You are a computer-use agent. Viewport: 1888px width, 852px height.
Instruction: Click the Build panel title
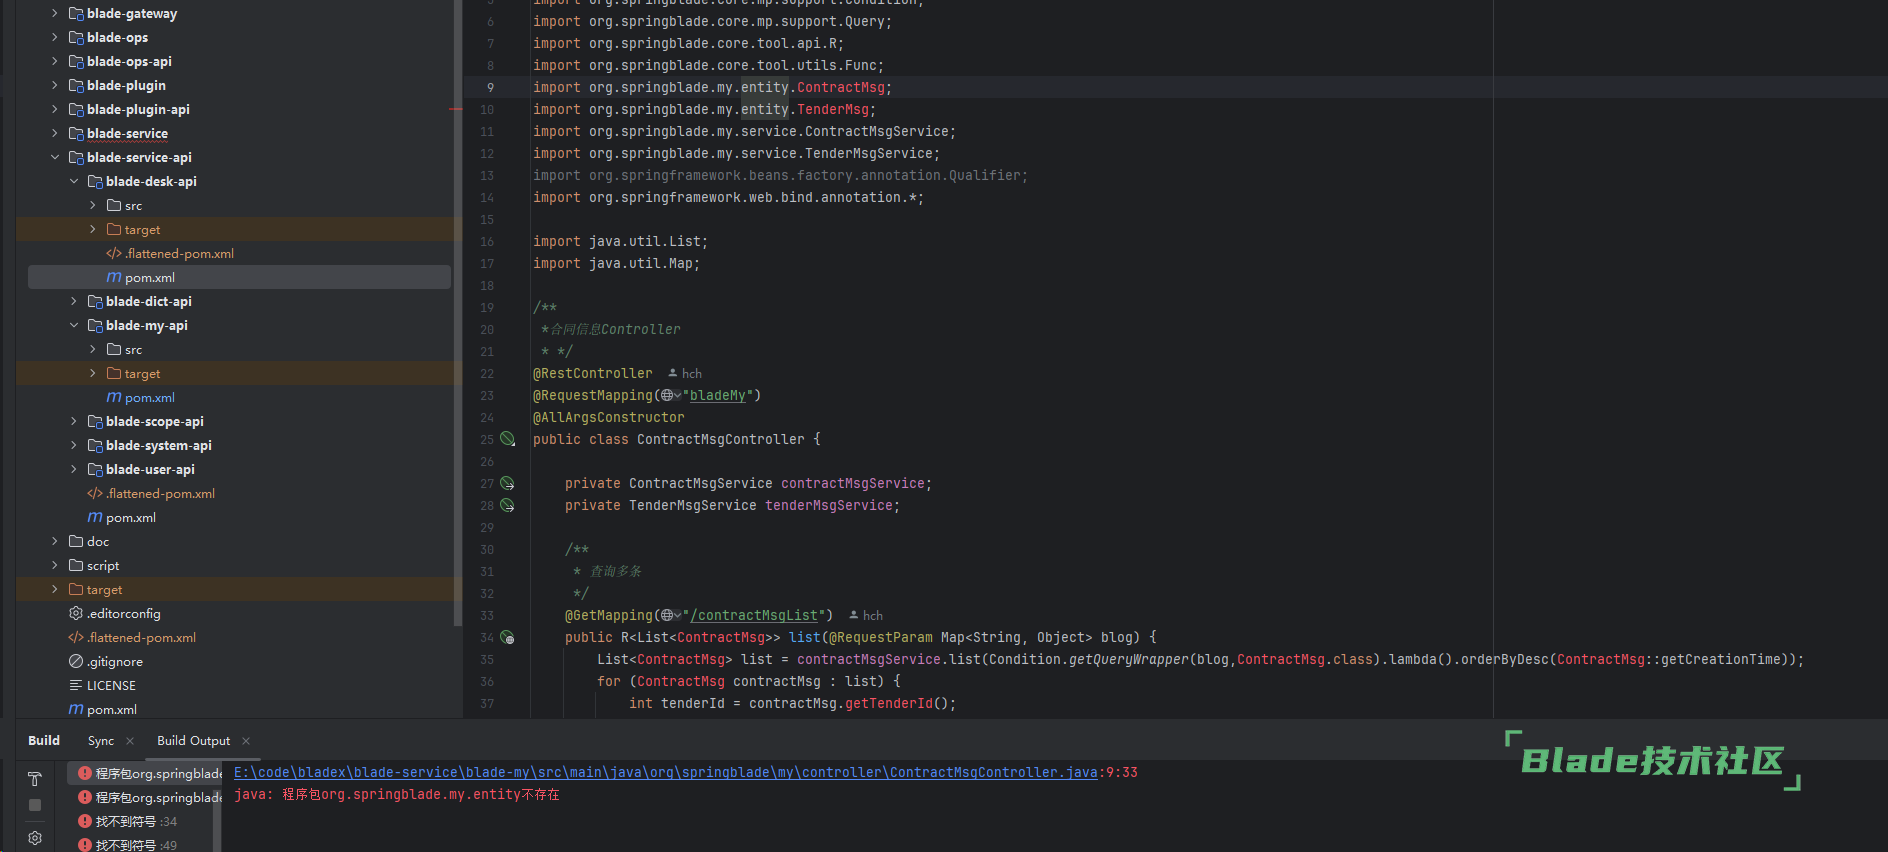pos(44,741)
